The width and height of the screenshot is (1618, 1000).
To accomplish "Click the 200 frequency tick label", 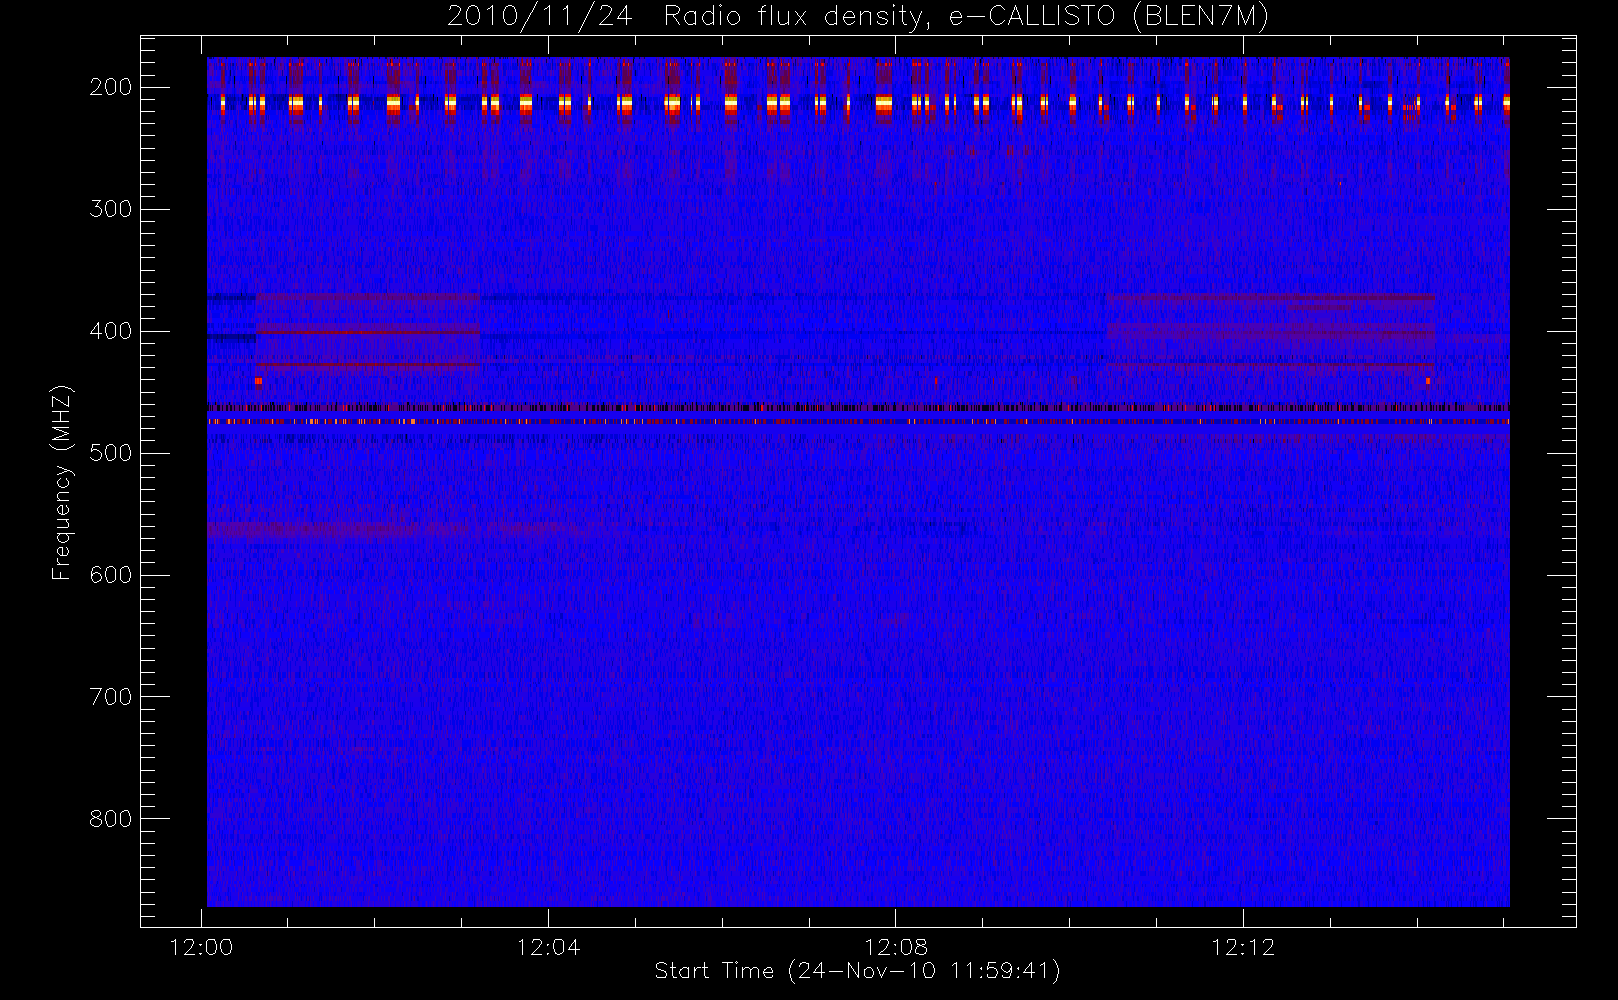I will [111, 87].
